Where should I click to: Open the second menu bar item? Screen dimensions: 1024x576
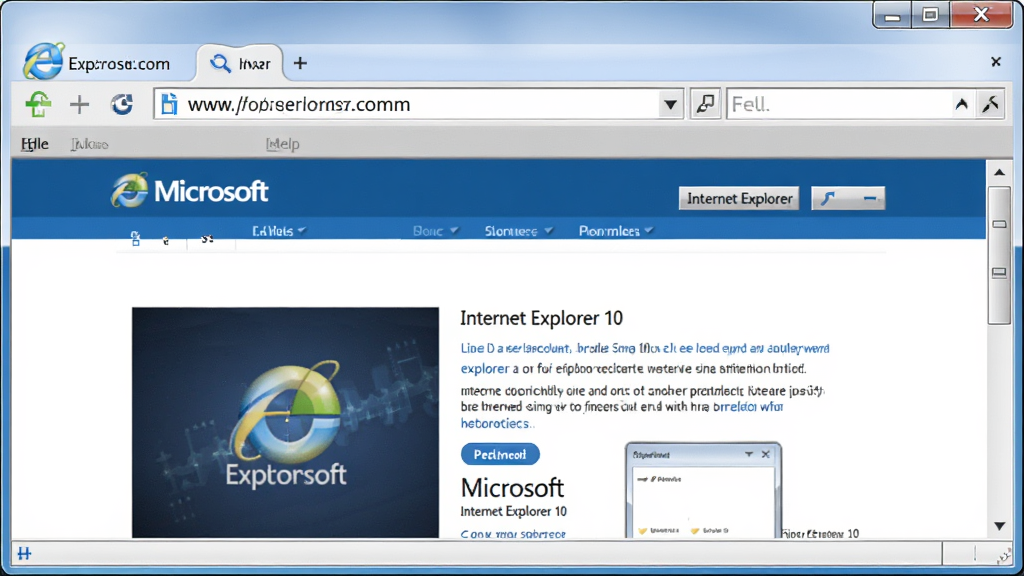tap(89, 144)
